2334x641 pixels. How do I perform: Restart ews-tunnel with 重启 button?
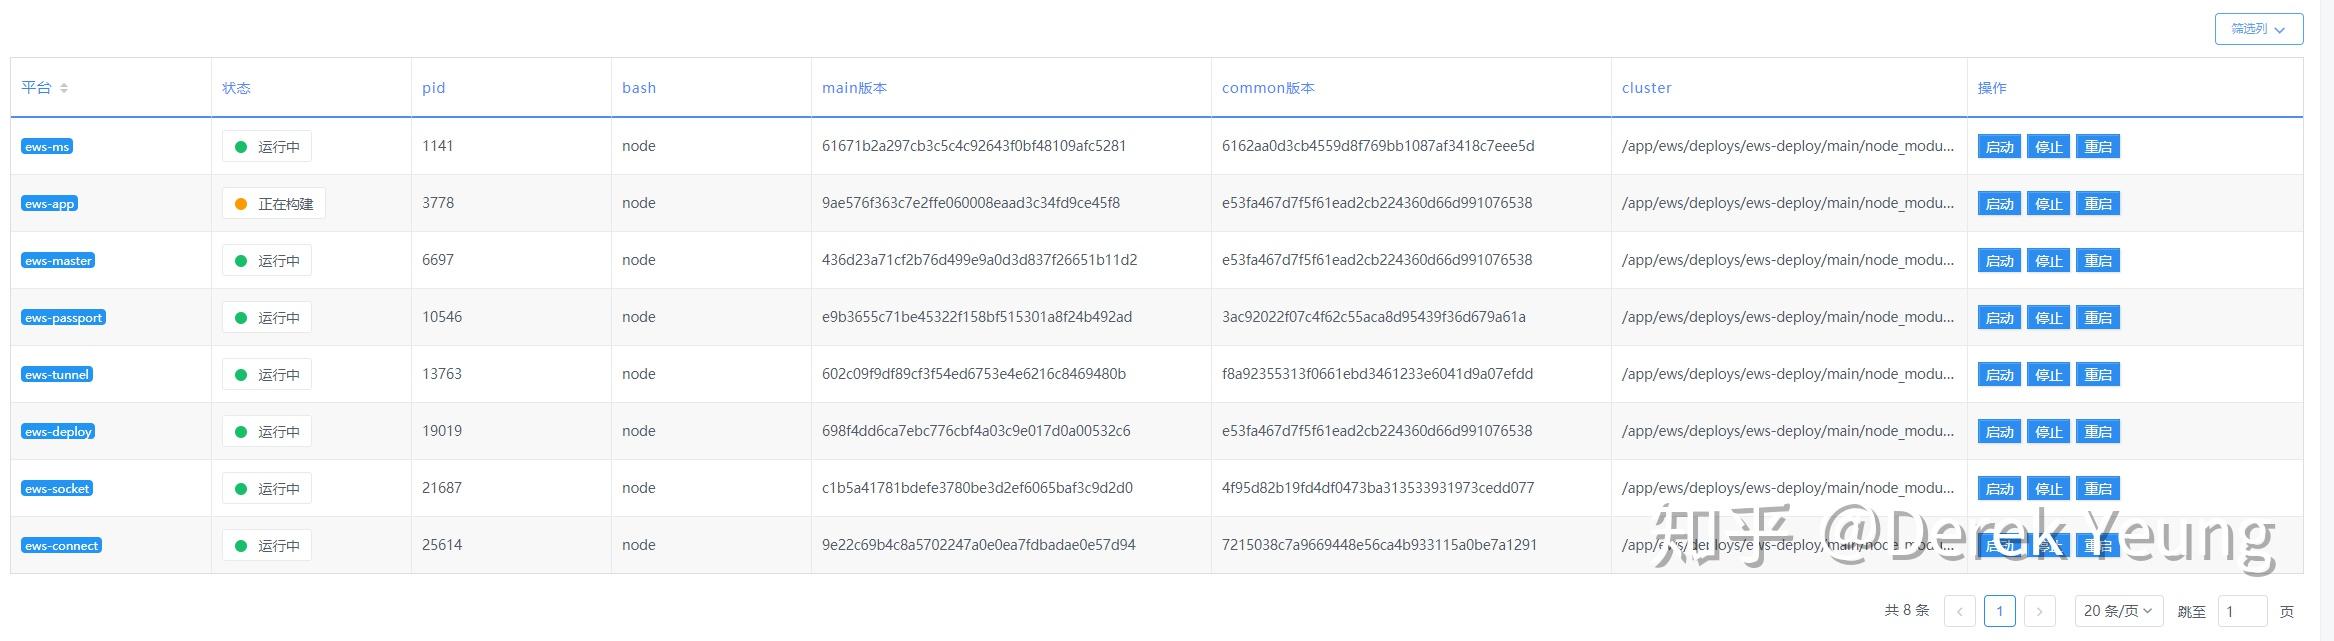point(2097,375)
